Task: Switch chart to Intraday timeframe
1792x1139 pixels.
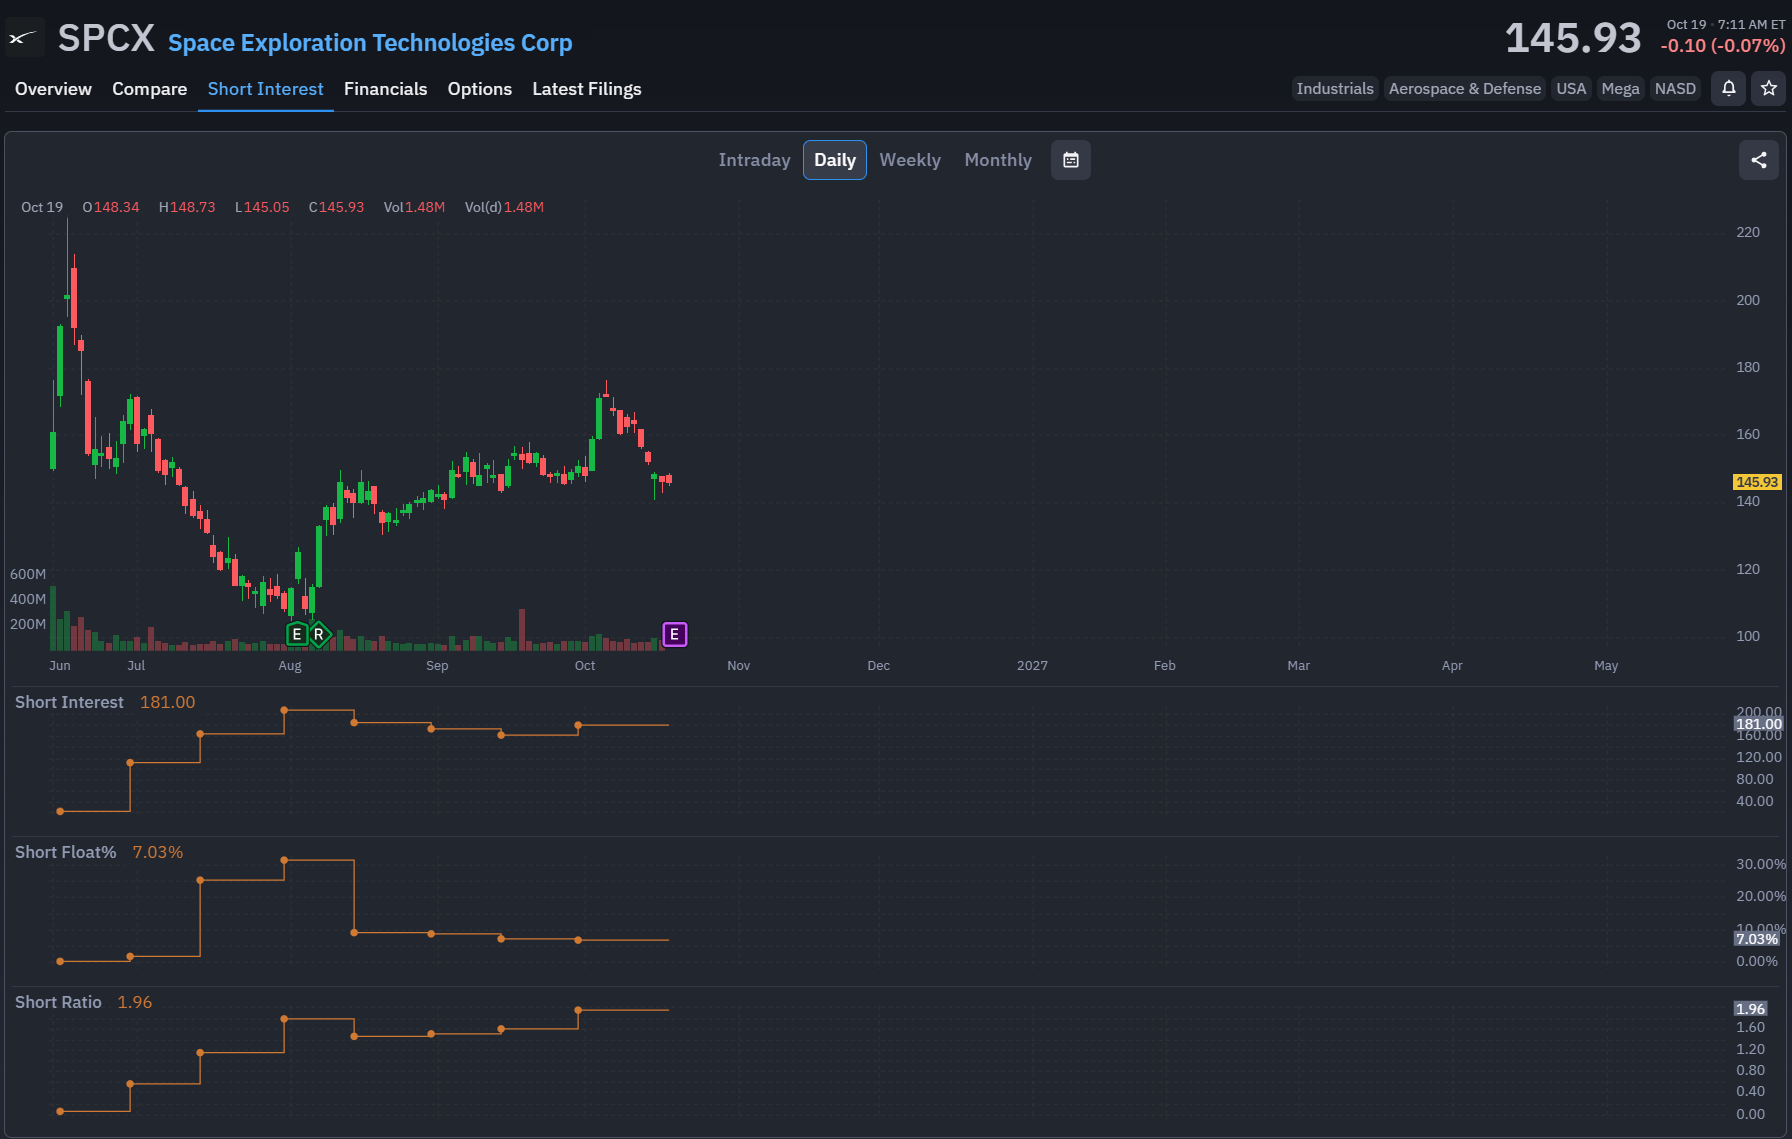Action: [754, 160]
